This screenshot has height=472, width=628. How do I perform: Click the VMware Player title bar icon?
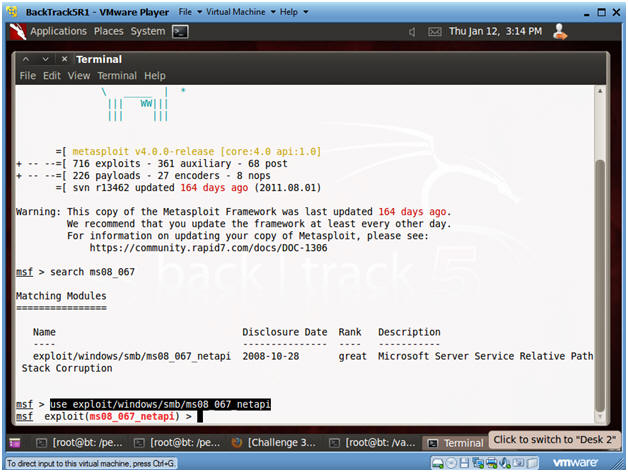tap(12, 12)
